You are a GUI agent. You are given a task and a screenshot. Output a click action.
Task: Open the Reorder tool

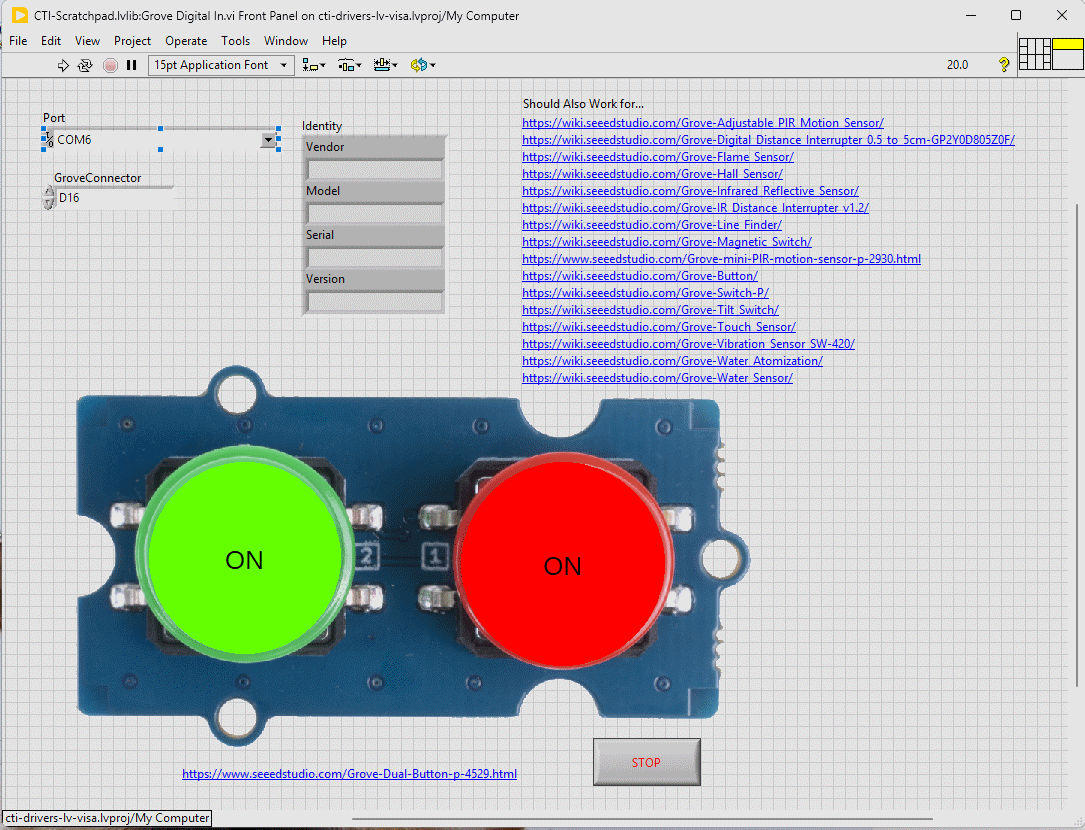click(x=421, y=65)
